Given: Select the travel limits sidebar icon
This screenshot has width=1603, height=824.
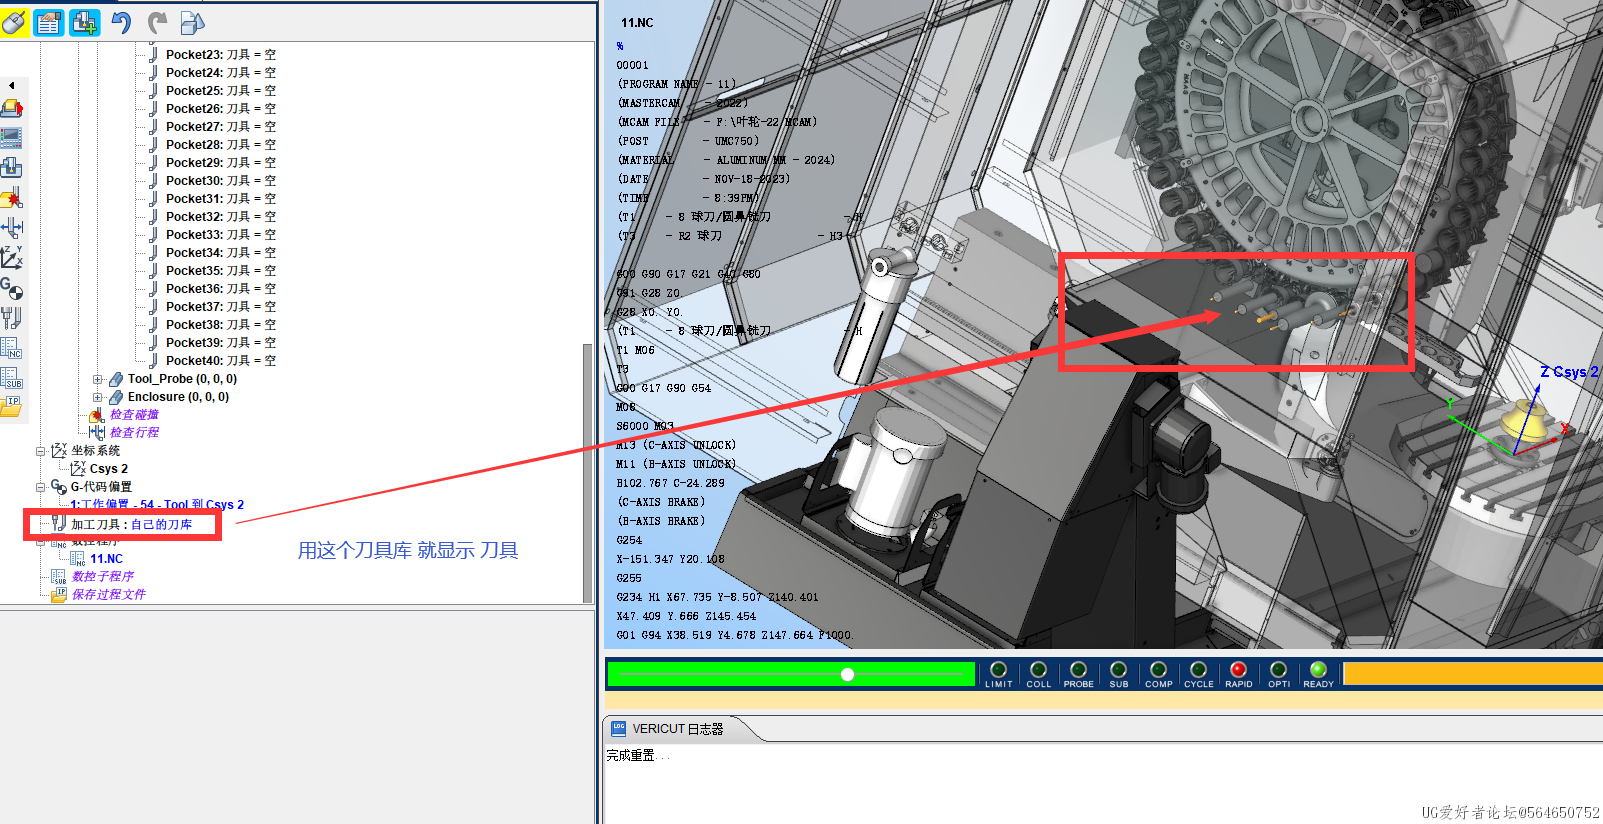Looking at the screenshot, I should pos(12,228).
